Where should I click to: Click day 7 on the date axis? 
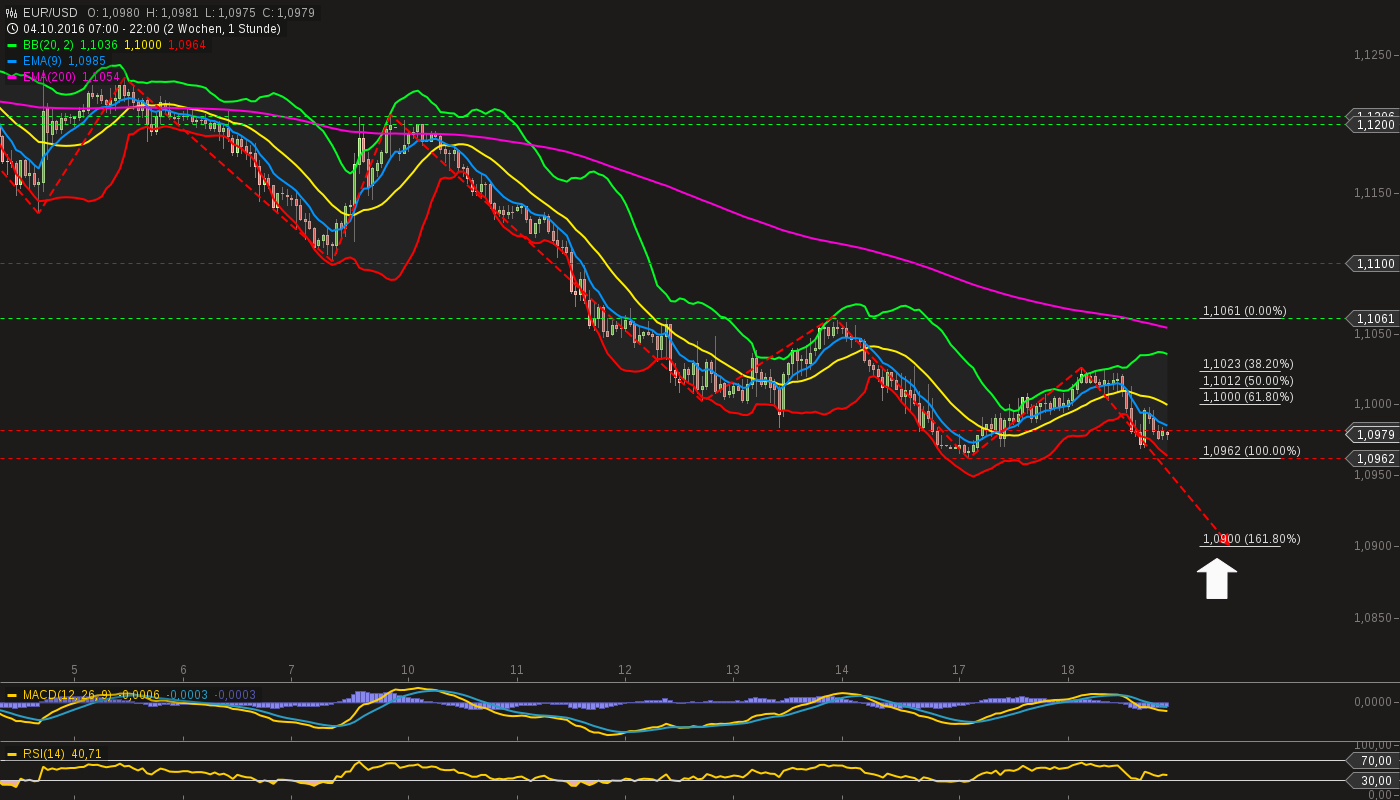(291, 670)
